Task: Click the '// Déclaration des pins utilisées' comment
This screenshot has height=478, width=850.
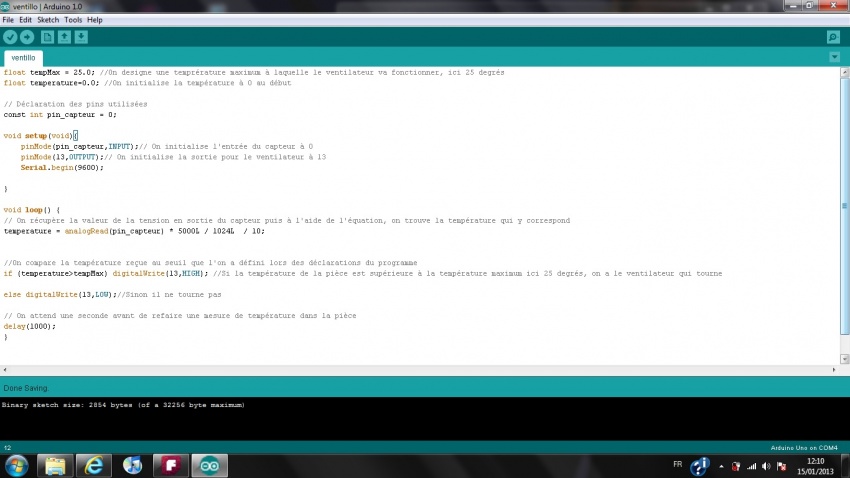Action: [x=75, y=105]
